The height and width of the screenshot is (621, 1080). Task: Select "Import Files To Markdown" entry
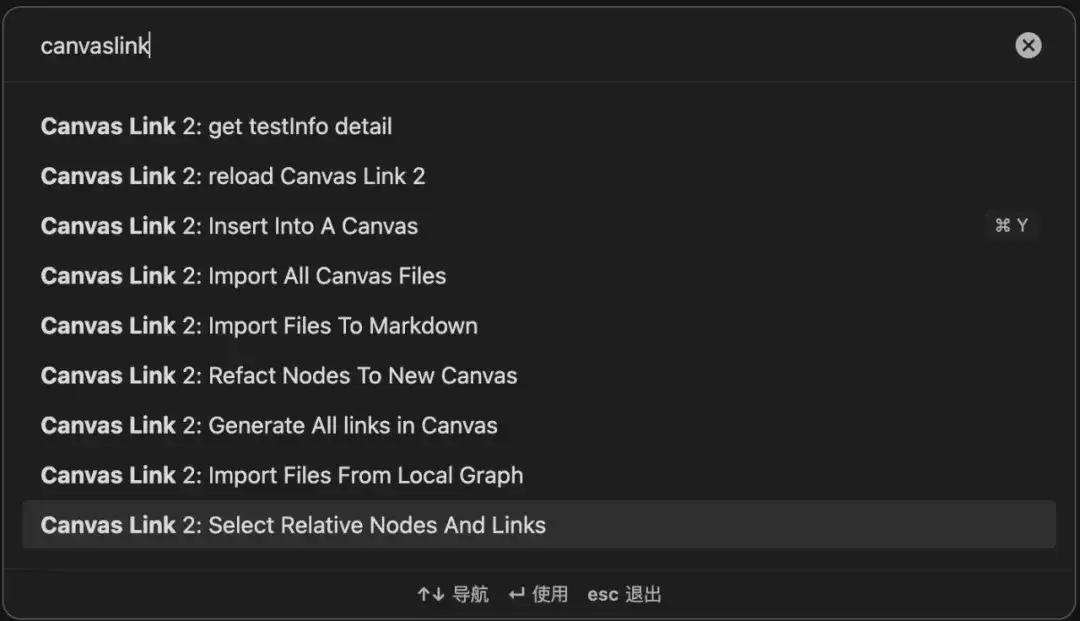click(x=258, y=325)
